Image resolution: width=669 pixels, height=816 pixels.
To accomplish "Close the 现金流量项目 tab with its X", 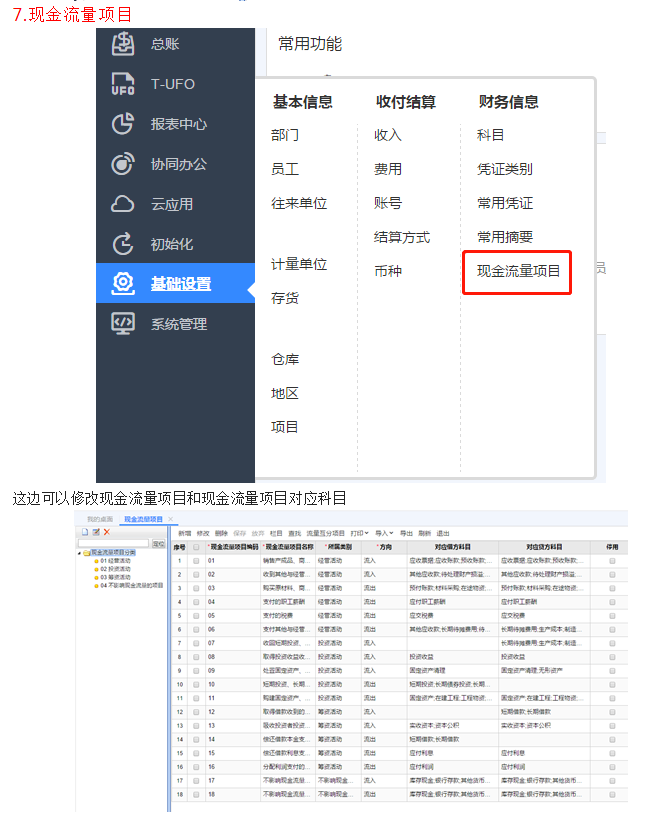I will click(170, 519).
